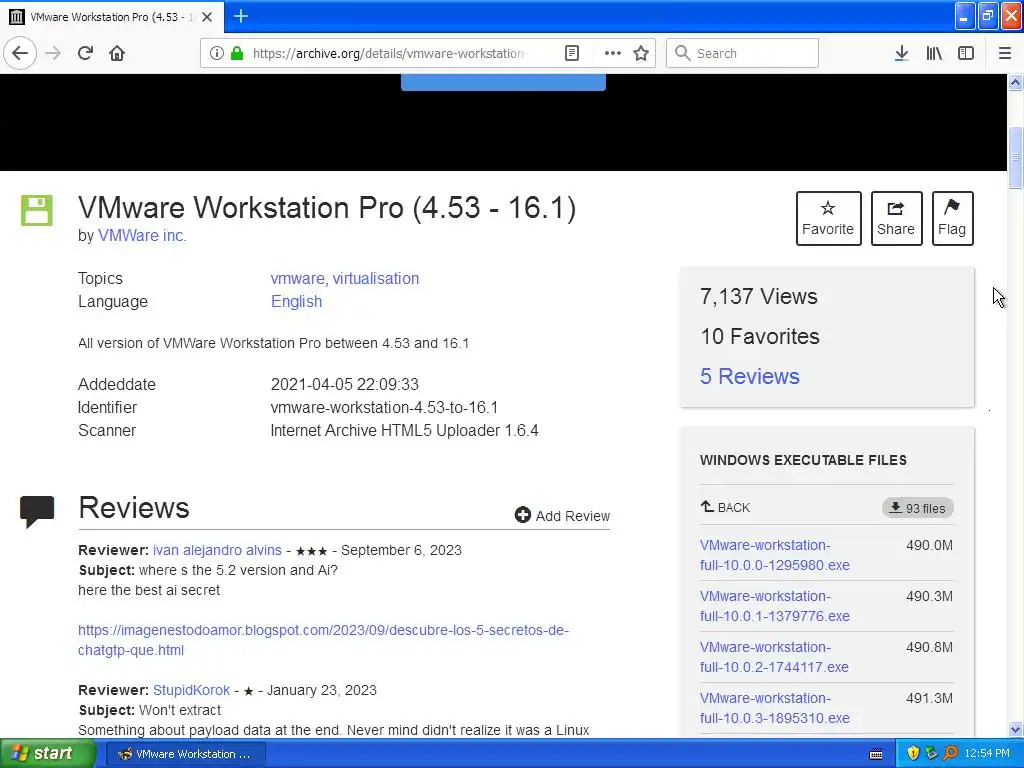Open reviewer StupidKorok profile

191,690
